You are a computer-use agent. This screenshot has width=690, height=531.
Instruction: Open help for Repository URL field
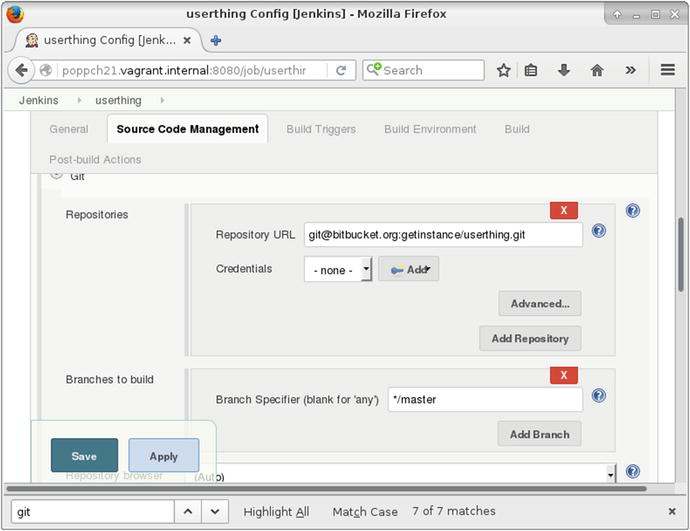coord(598,231)
